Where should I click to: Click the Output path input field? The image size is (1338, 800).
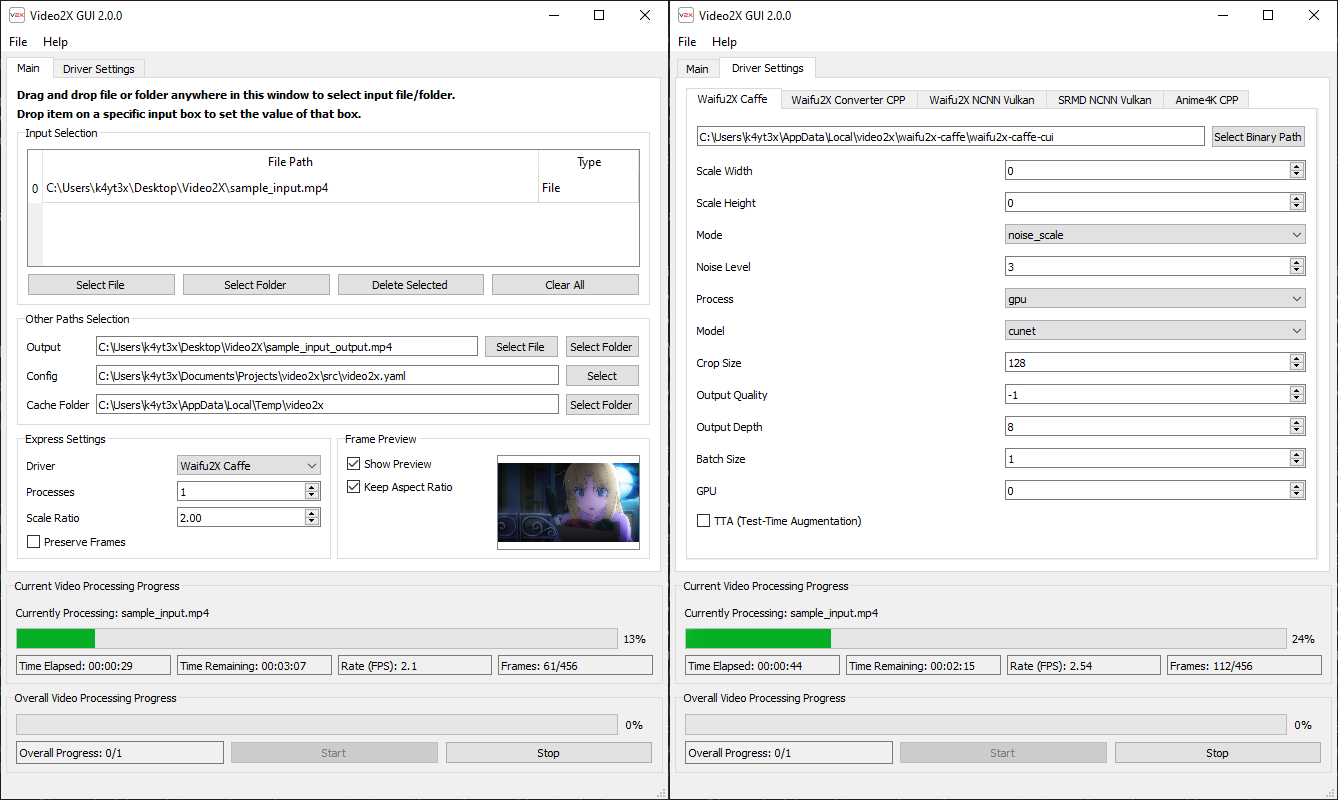(287, 347)
